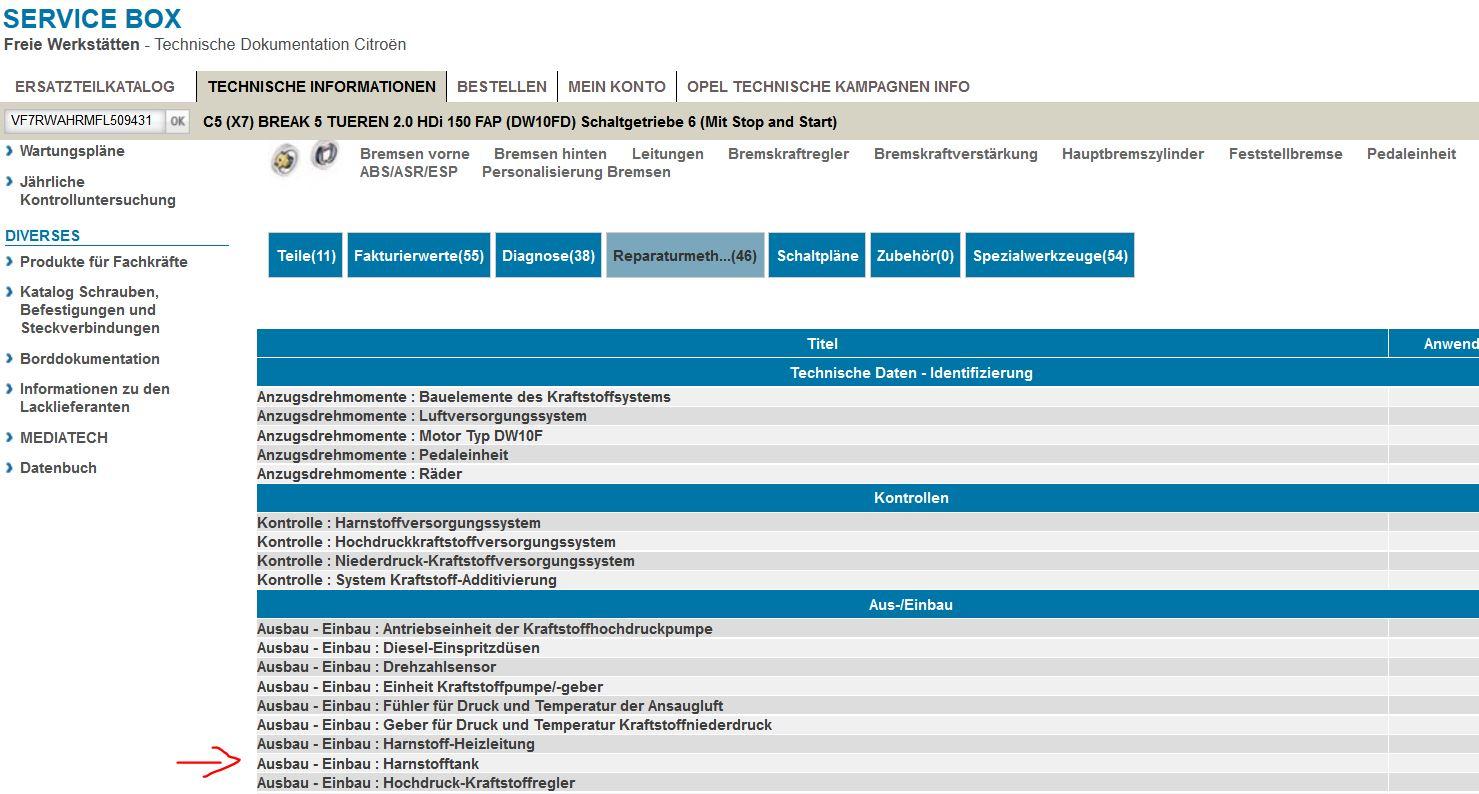Select the TECHNISCHE INFORMATIONEN tab

pyautogui.click(x=322, y=87)
